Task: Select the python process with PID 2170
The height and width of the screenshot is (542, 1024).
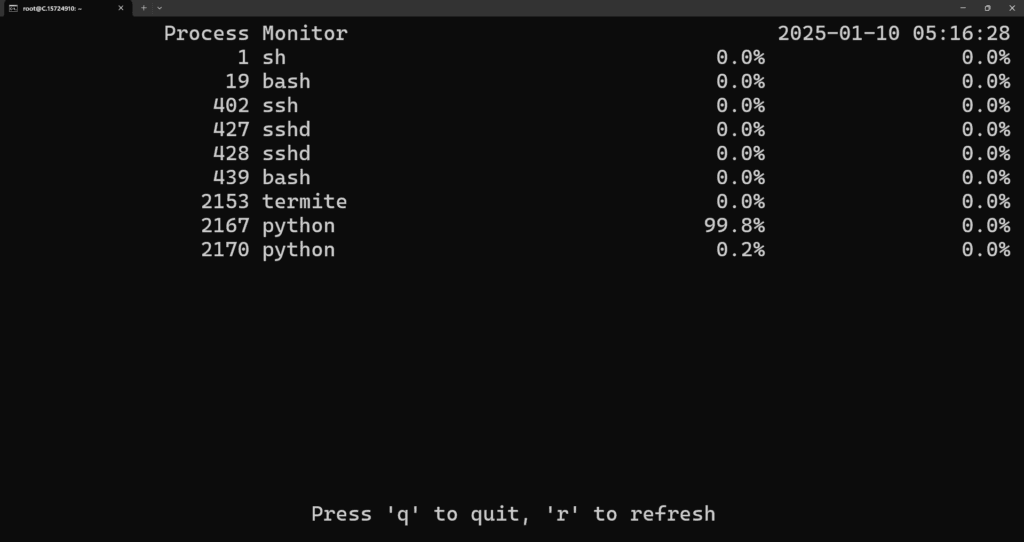Action: pos(587,250)
